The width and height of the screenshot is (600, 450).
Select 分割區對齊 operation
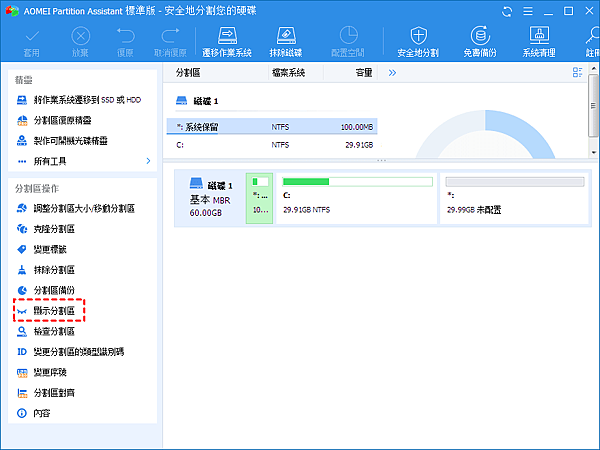tap(46, 393)
